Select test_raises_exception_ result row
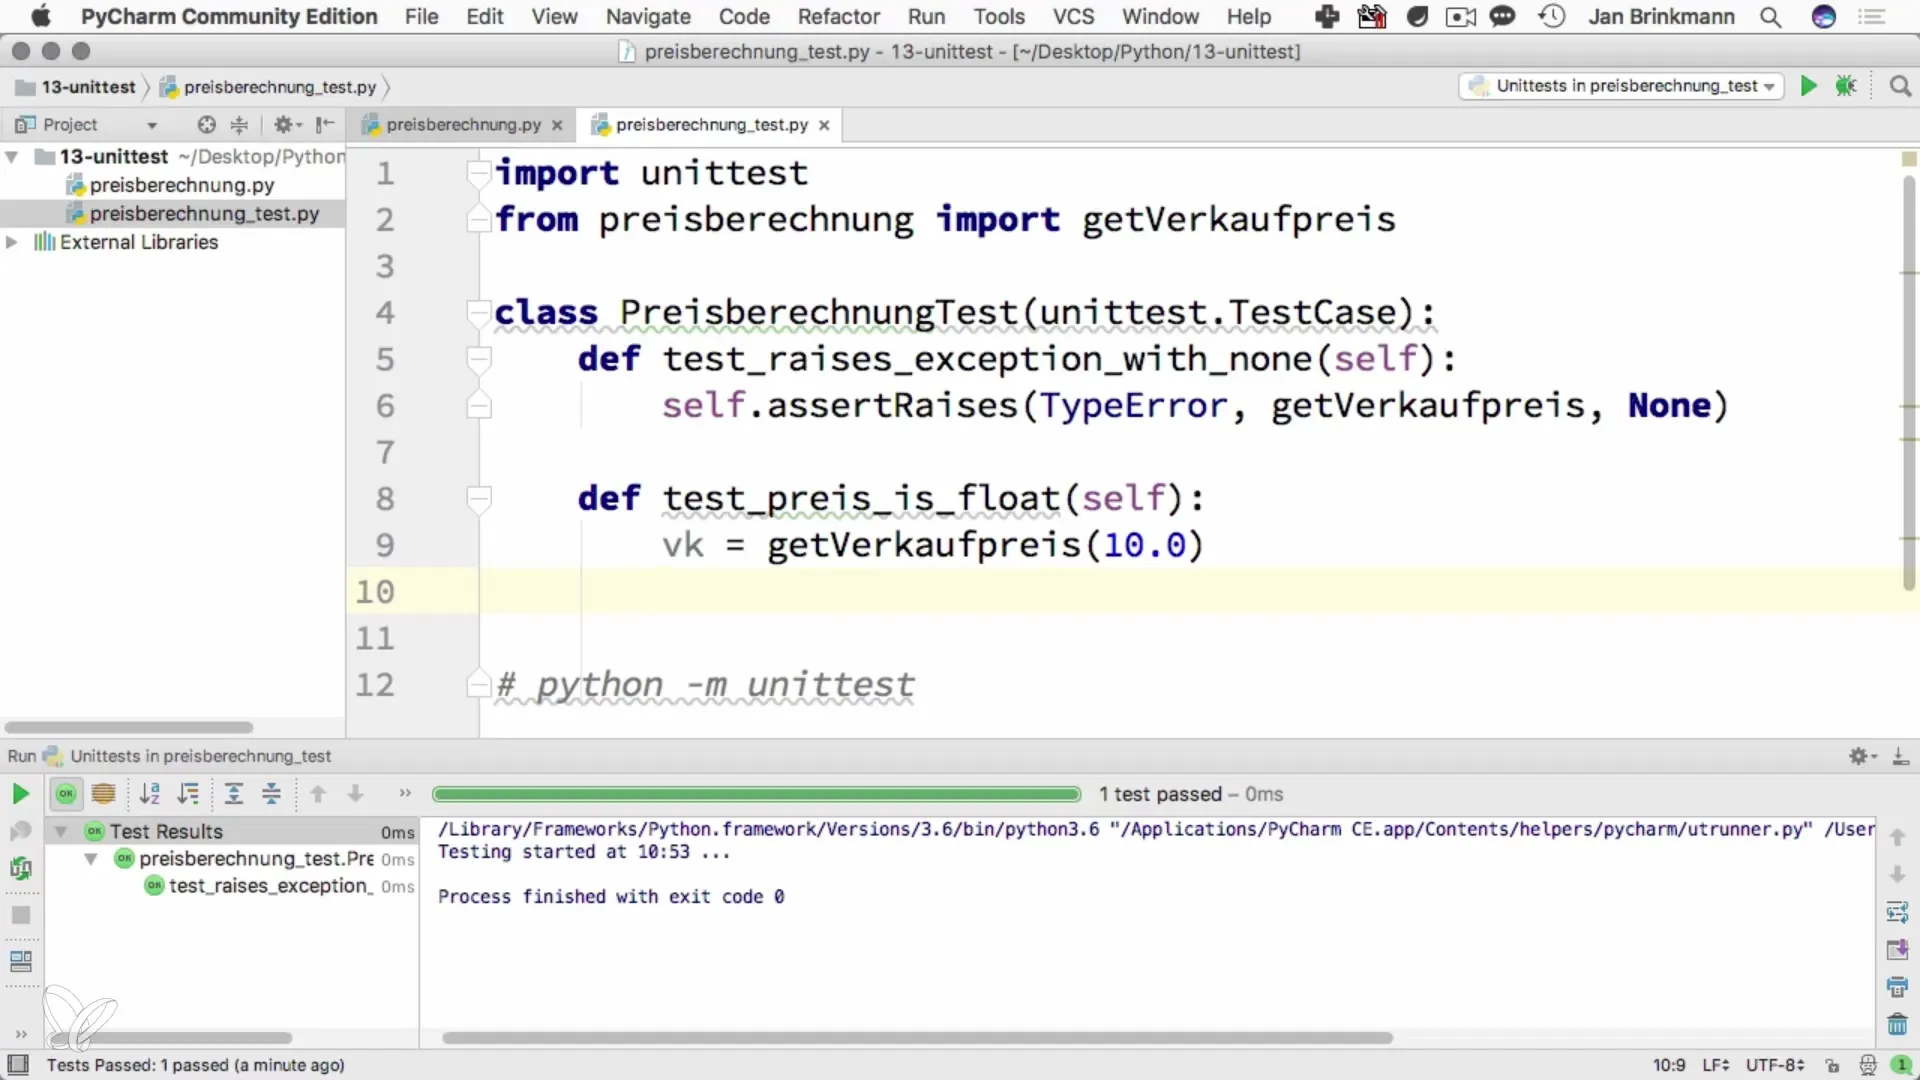 pyautogui.click(x=270, y=886)
